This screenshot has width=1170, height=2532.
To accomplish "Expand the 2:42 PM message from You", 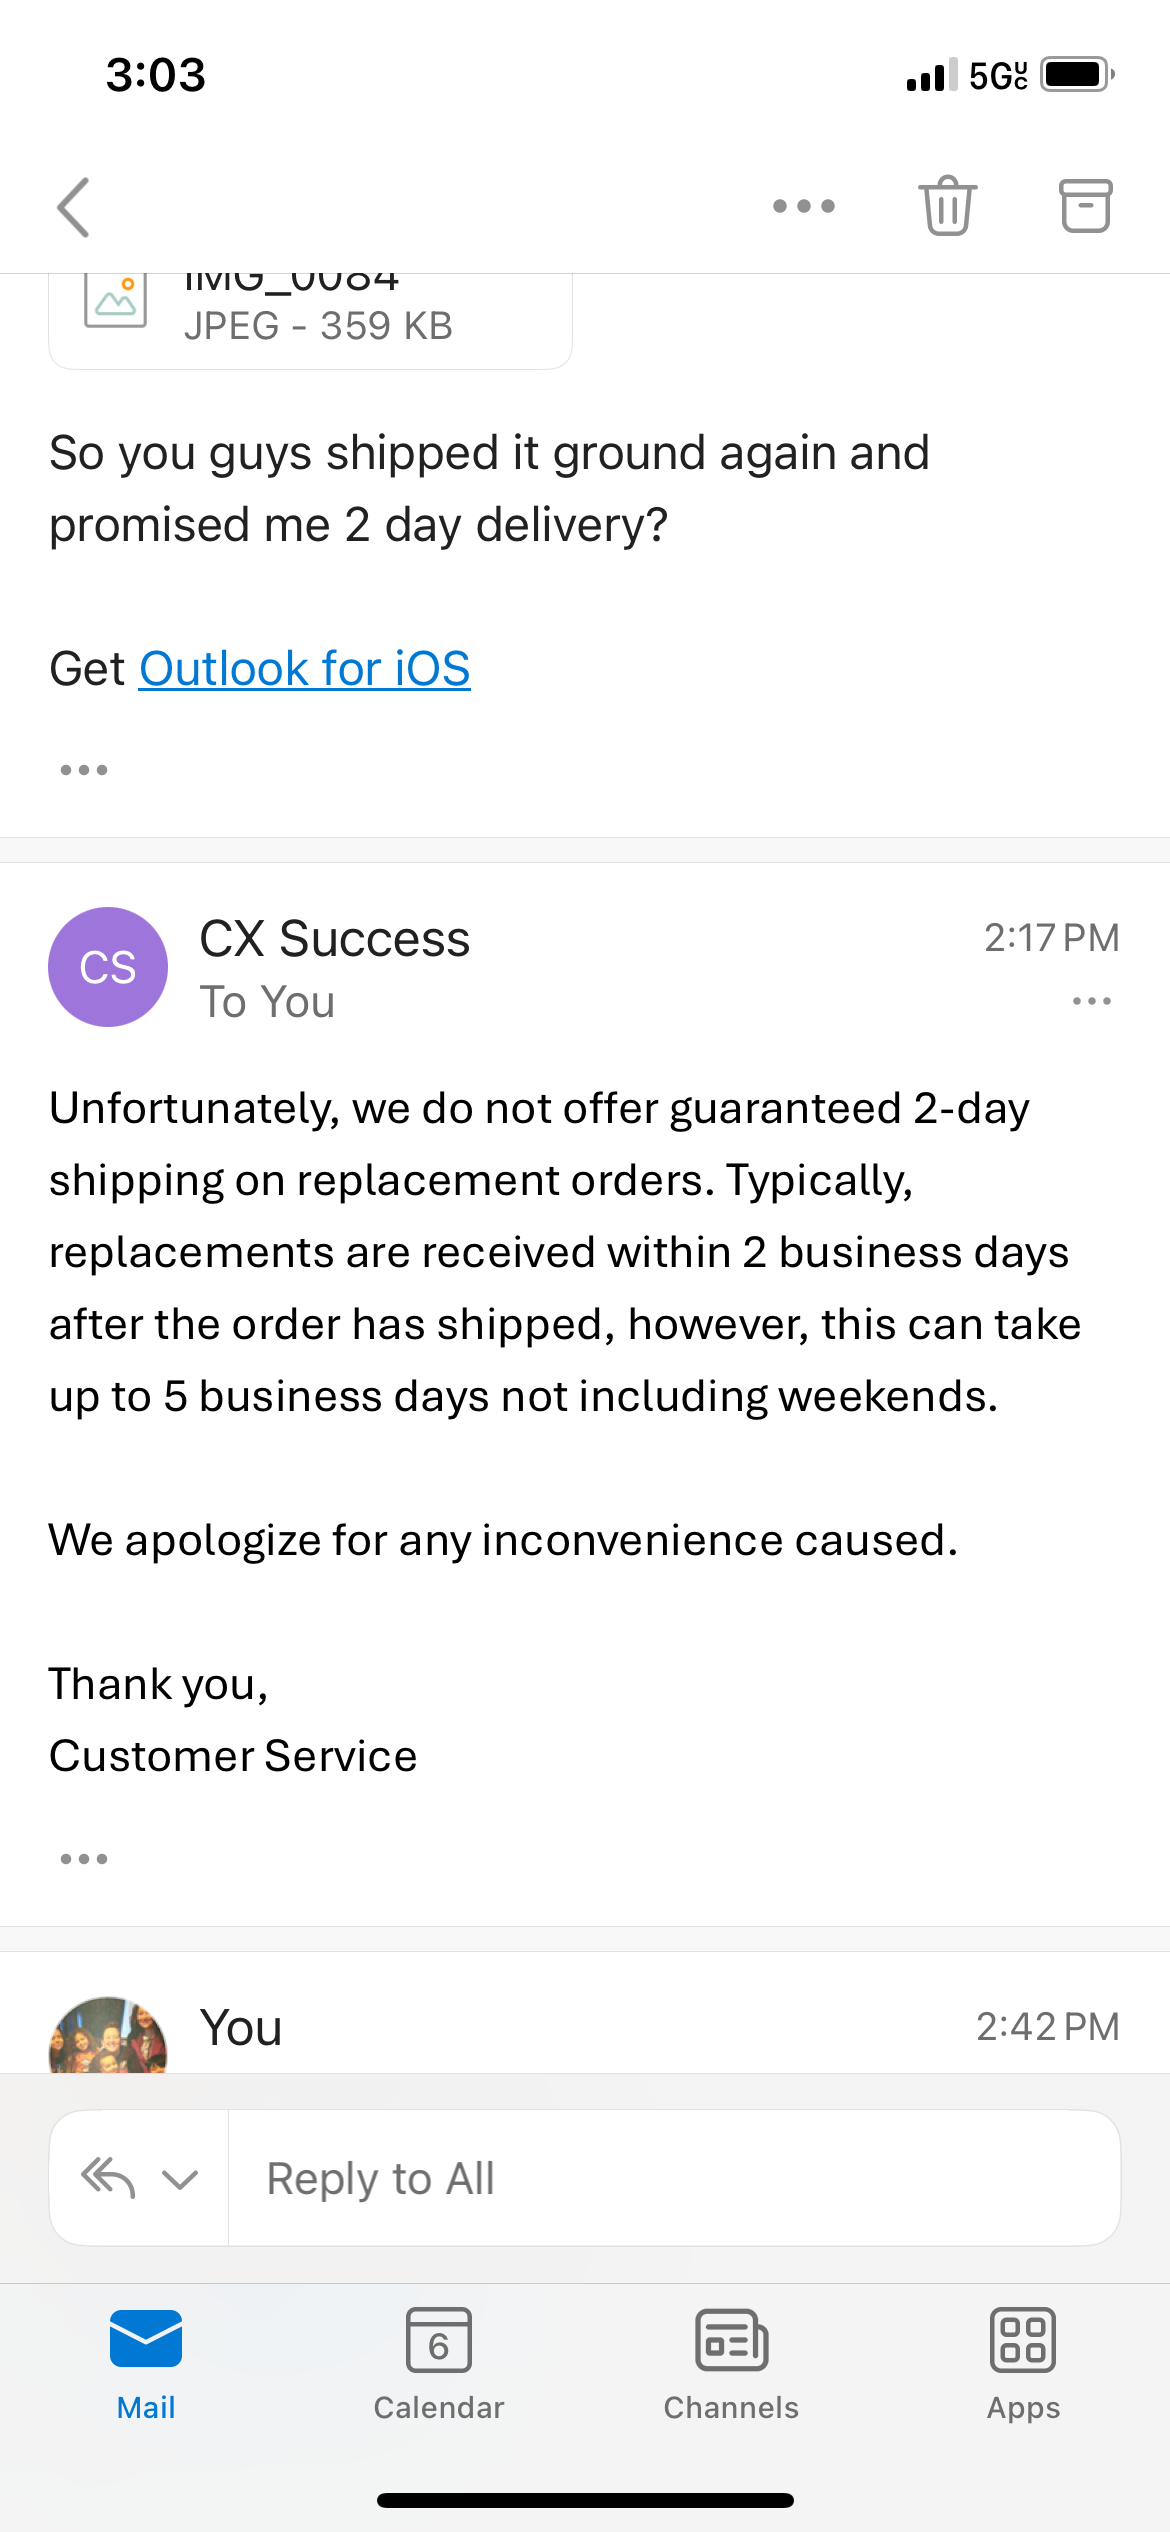I will coord(600,2028).
